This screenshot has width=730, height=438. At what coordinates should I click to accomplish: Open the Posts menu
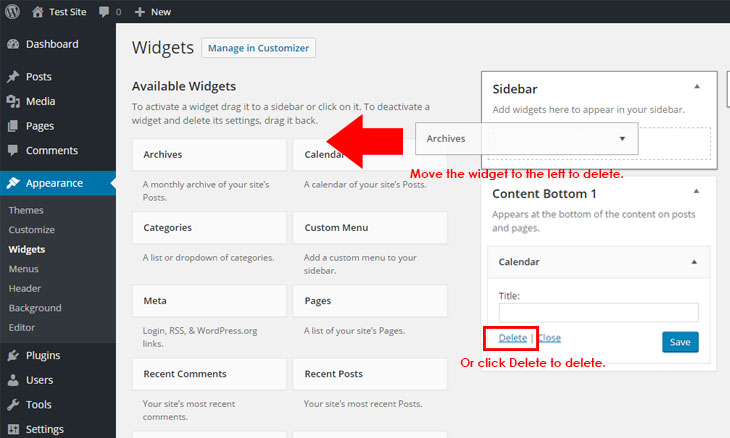click(39, 77)
